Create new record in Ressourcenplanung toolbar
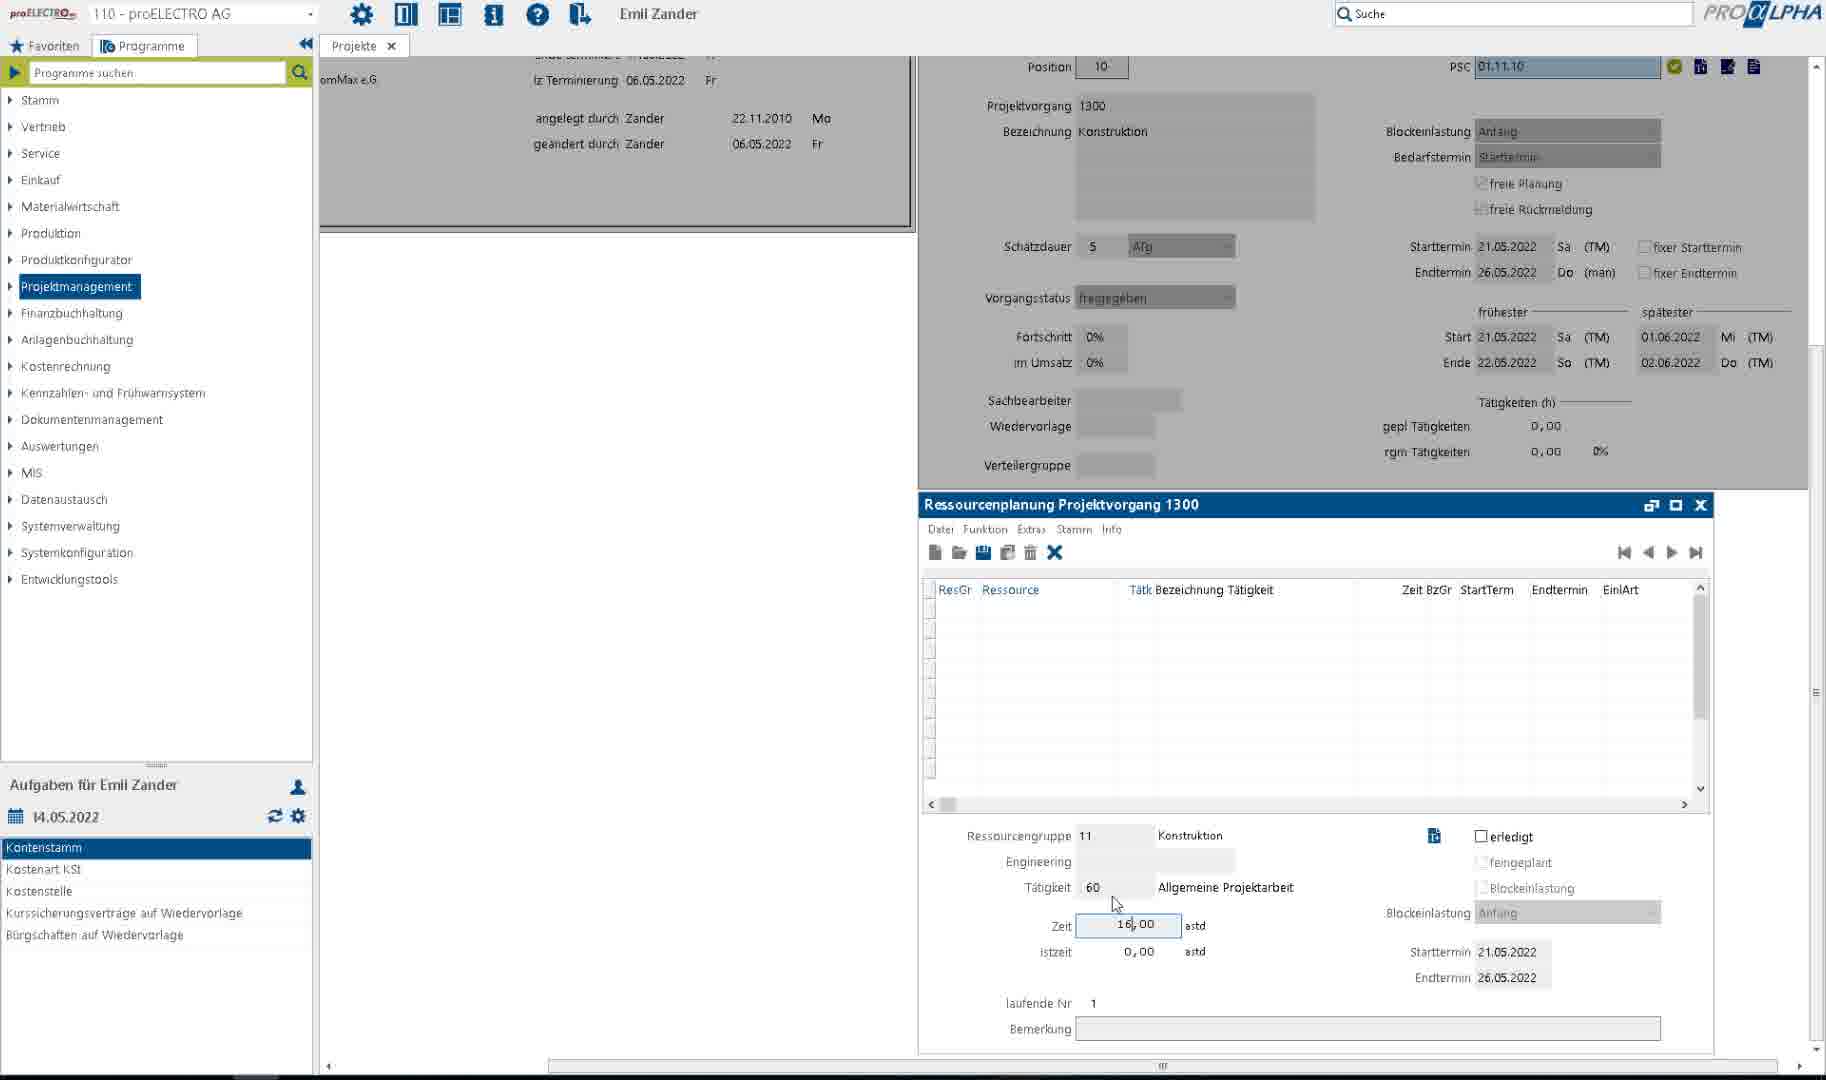Screen dimensions: 1826x1080 (935, 552)
